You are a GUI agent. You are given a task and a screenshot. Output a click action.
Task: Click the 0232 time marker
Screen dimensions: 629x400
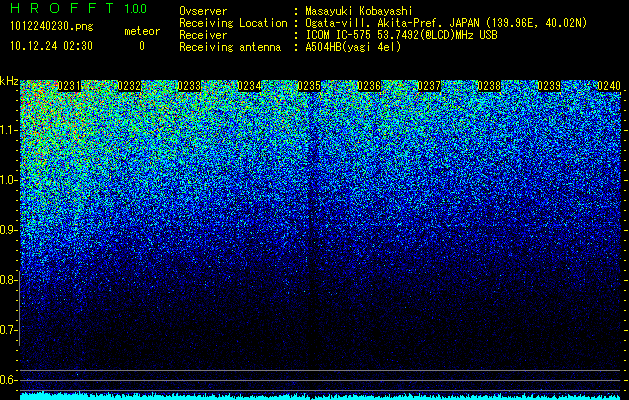pyautogui.click(x=129, y=86)
